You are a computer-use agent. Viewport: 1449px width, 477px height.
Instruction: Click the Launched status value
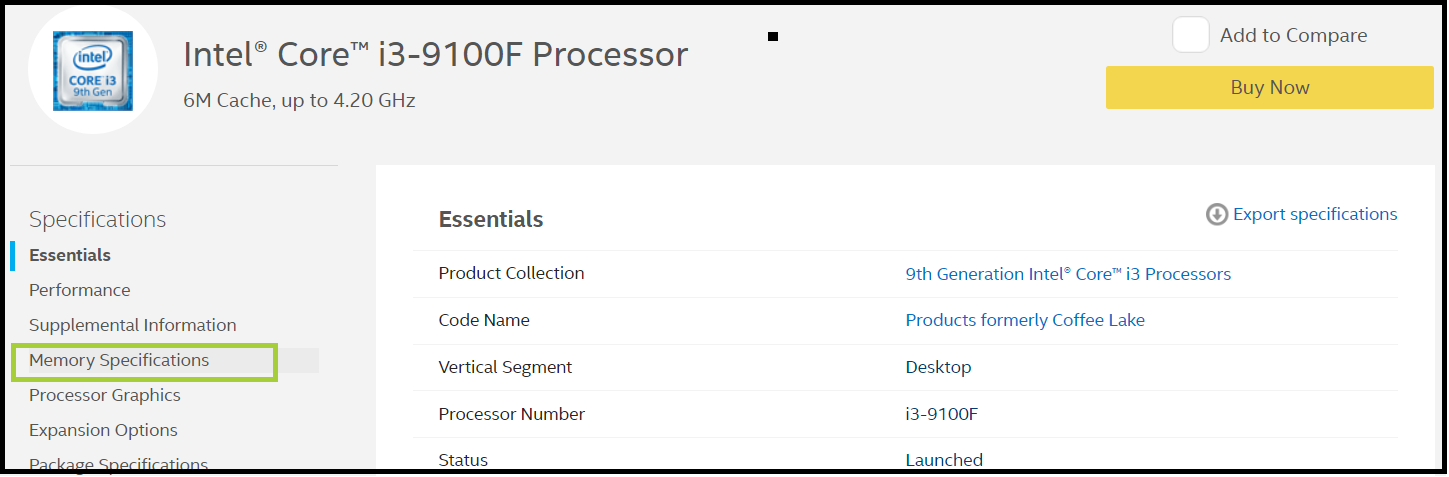click(944, 460)
